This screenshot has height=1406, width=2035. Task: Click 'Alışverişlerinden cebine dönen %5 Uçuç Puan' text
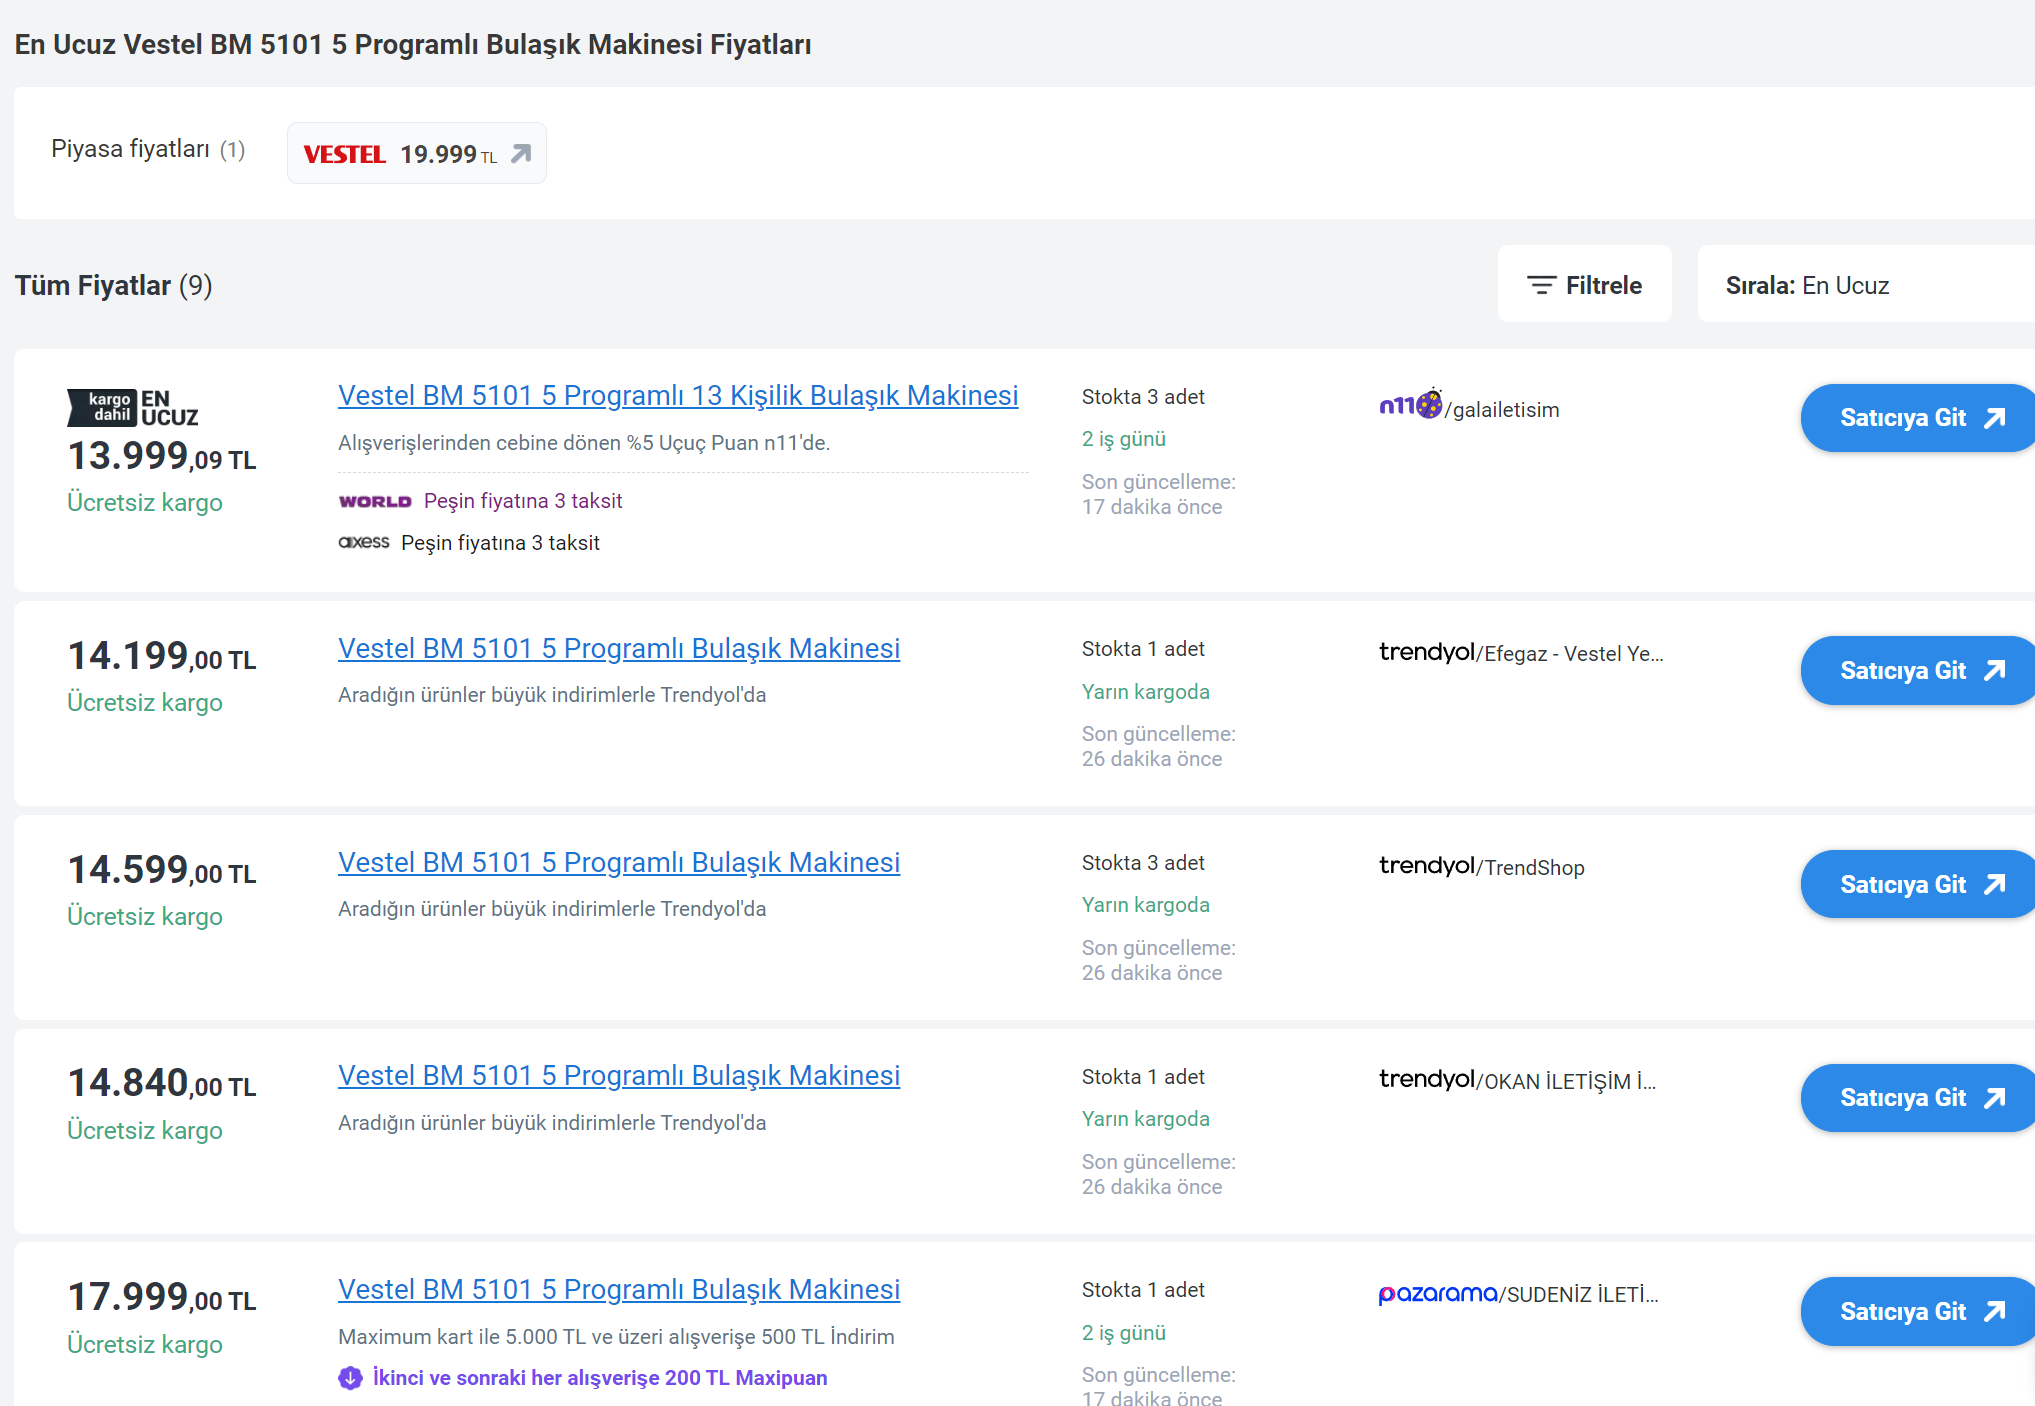pos(584,443)
